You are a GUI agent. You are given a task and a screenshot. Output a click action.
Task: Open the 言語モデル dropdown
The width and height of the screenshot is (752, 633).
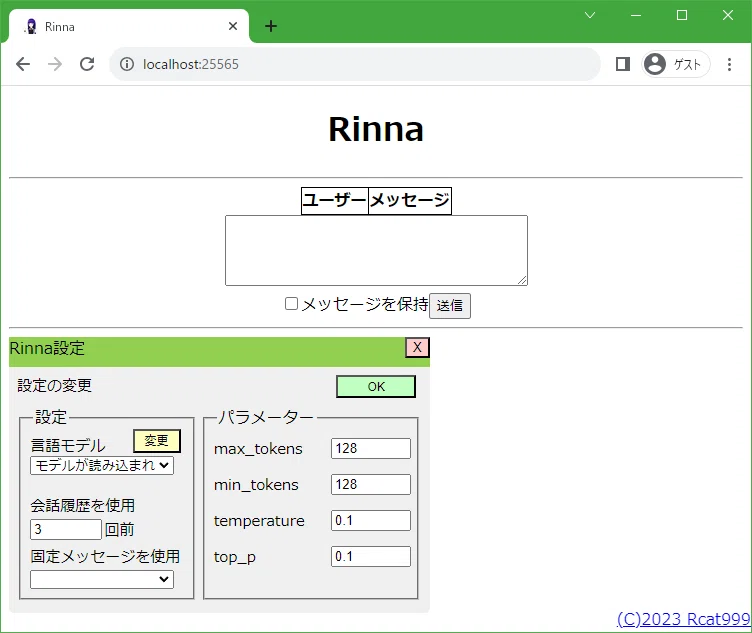[102, 465]
